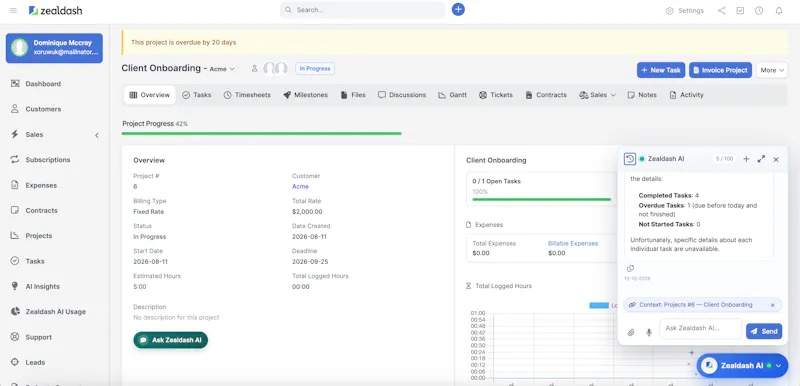Open Settings gear in top bar
The image size is (800, 386).
pyautogui.click(x=685, y=11)
